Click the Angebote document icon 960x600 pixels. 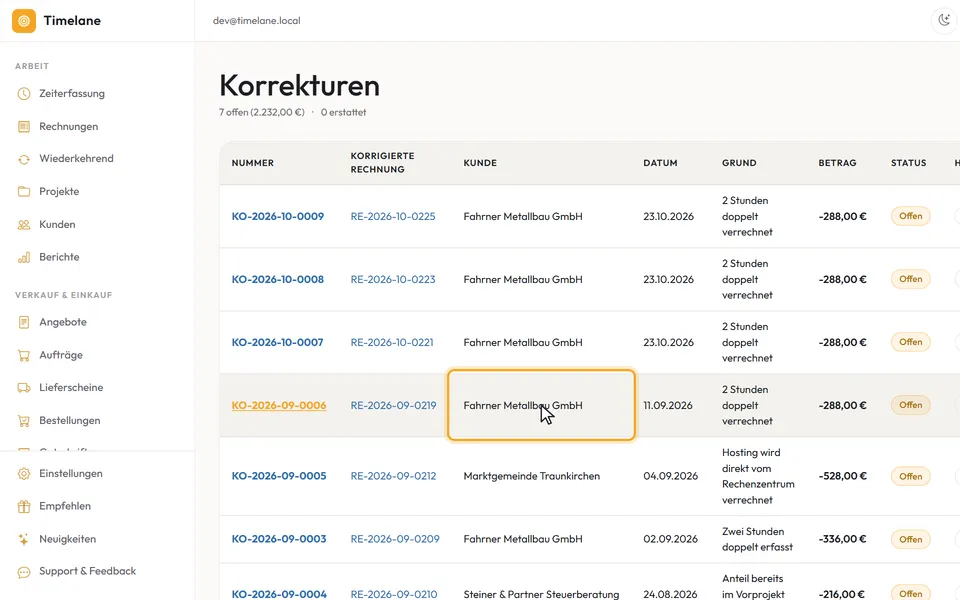tap(24, 322)
